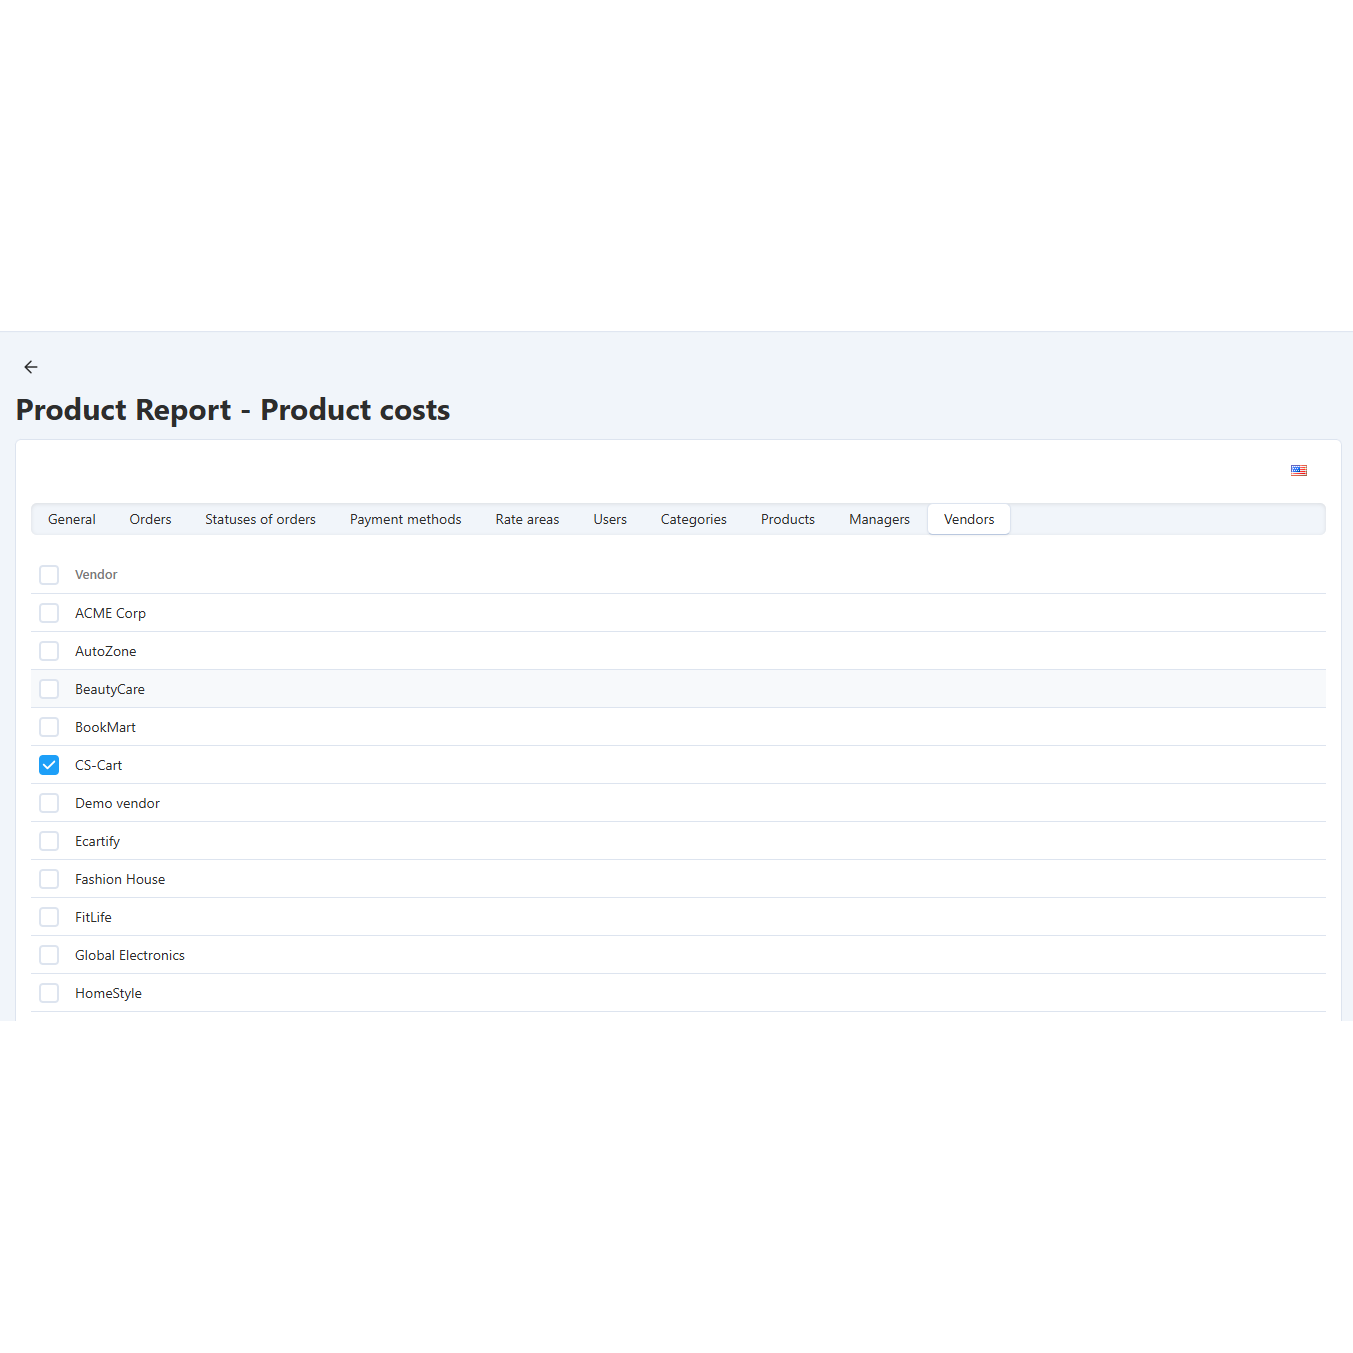This screenshot has width=1353, height=1353.
Task: Go to Statuses of orders tab
Action: [x=260, y=519]
